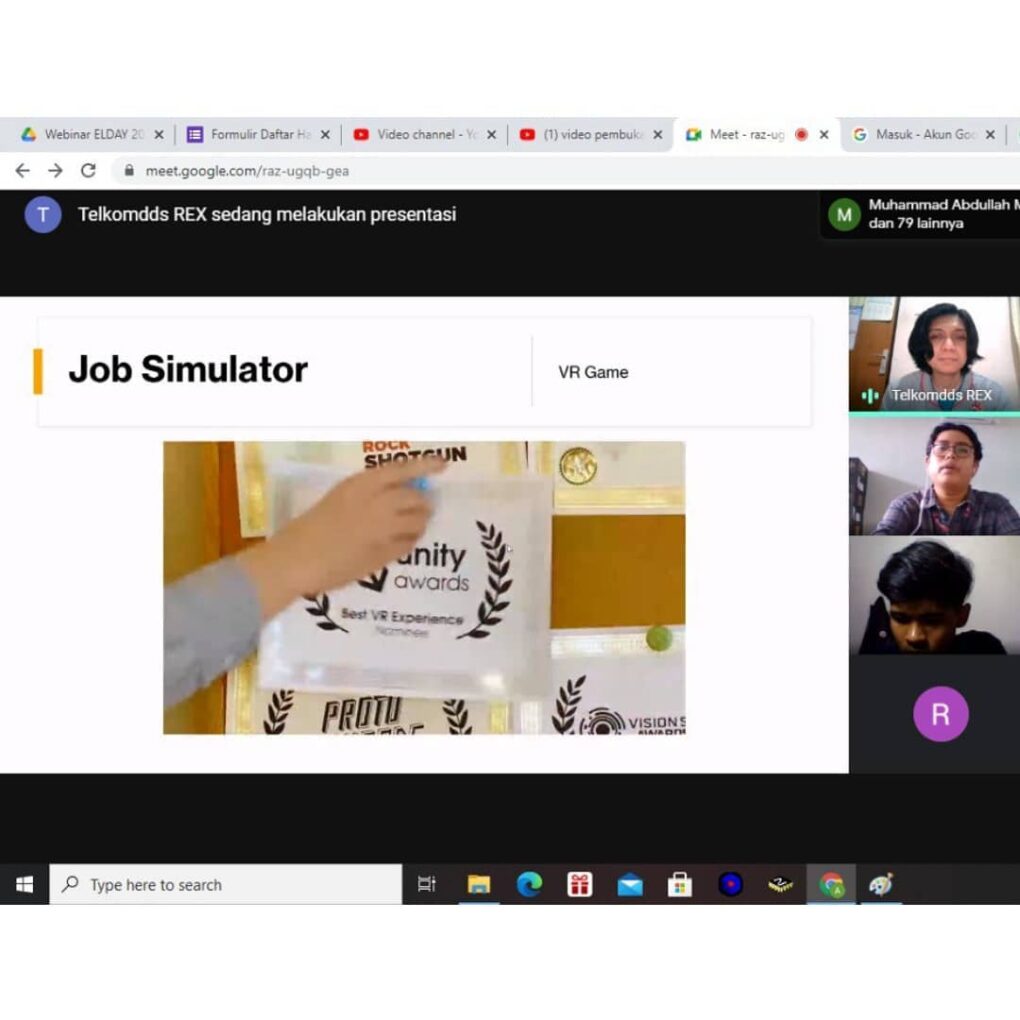
Task: Open the Mail app in the taskbar
Action: tap(630, 885)
